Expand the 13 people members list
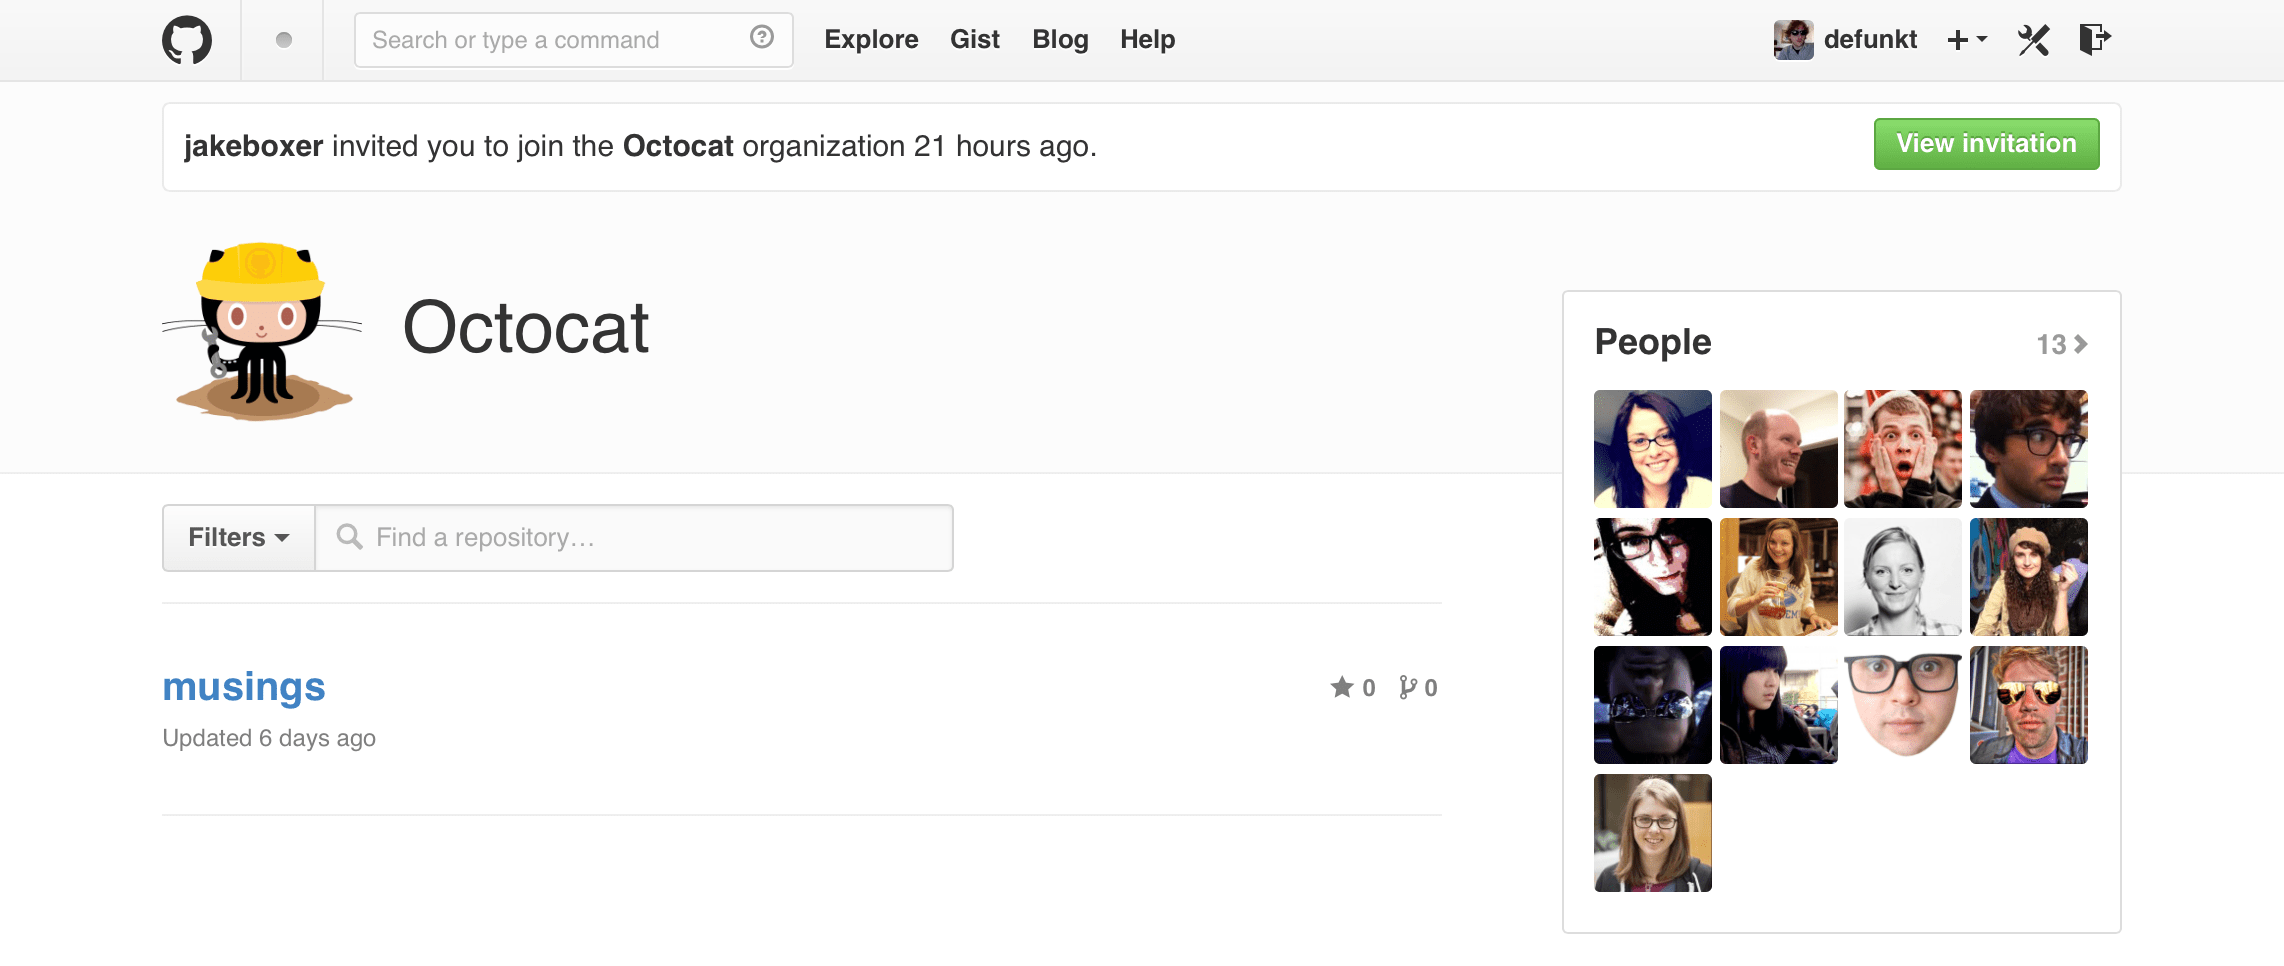The height and width of the screenshot is (966, 2284). click(x=2061, y=345)
